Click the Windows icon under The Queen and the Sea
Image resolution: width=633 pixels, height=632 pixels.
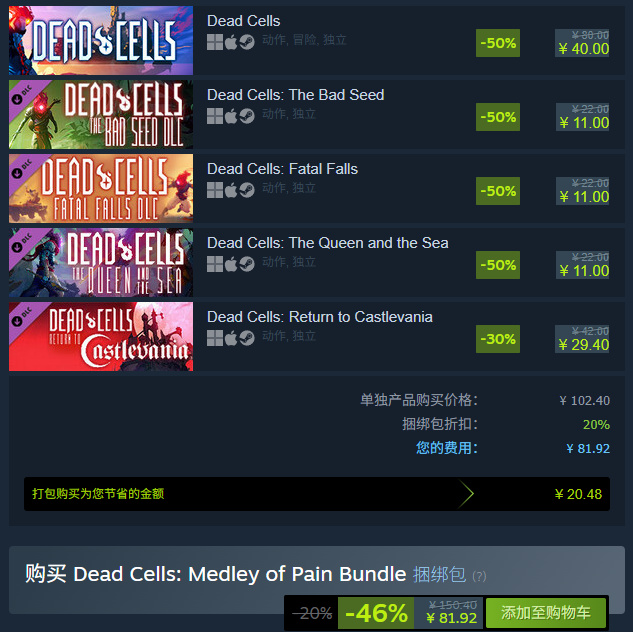tap(215, 264)
